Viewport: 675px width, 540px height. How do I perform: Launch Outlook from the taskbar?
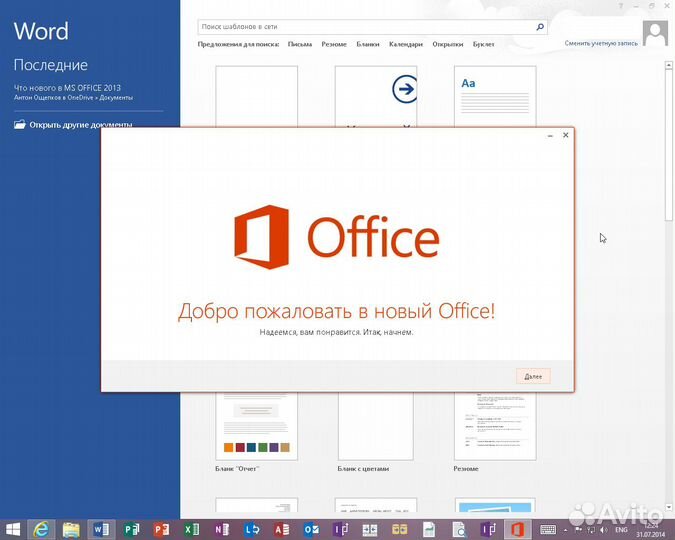click(x=311, y=530)
